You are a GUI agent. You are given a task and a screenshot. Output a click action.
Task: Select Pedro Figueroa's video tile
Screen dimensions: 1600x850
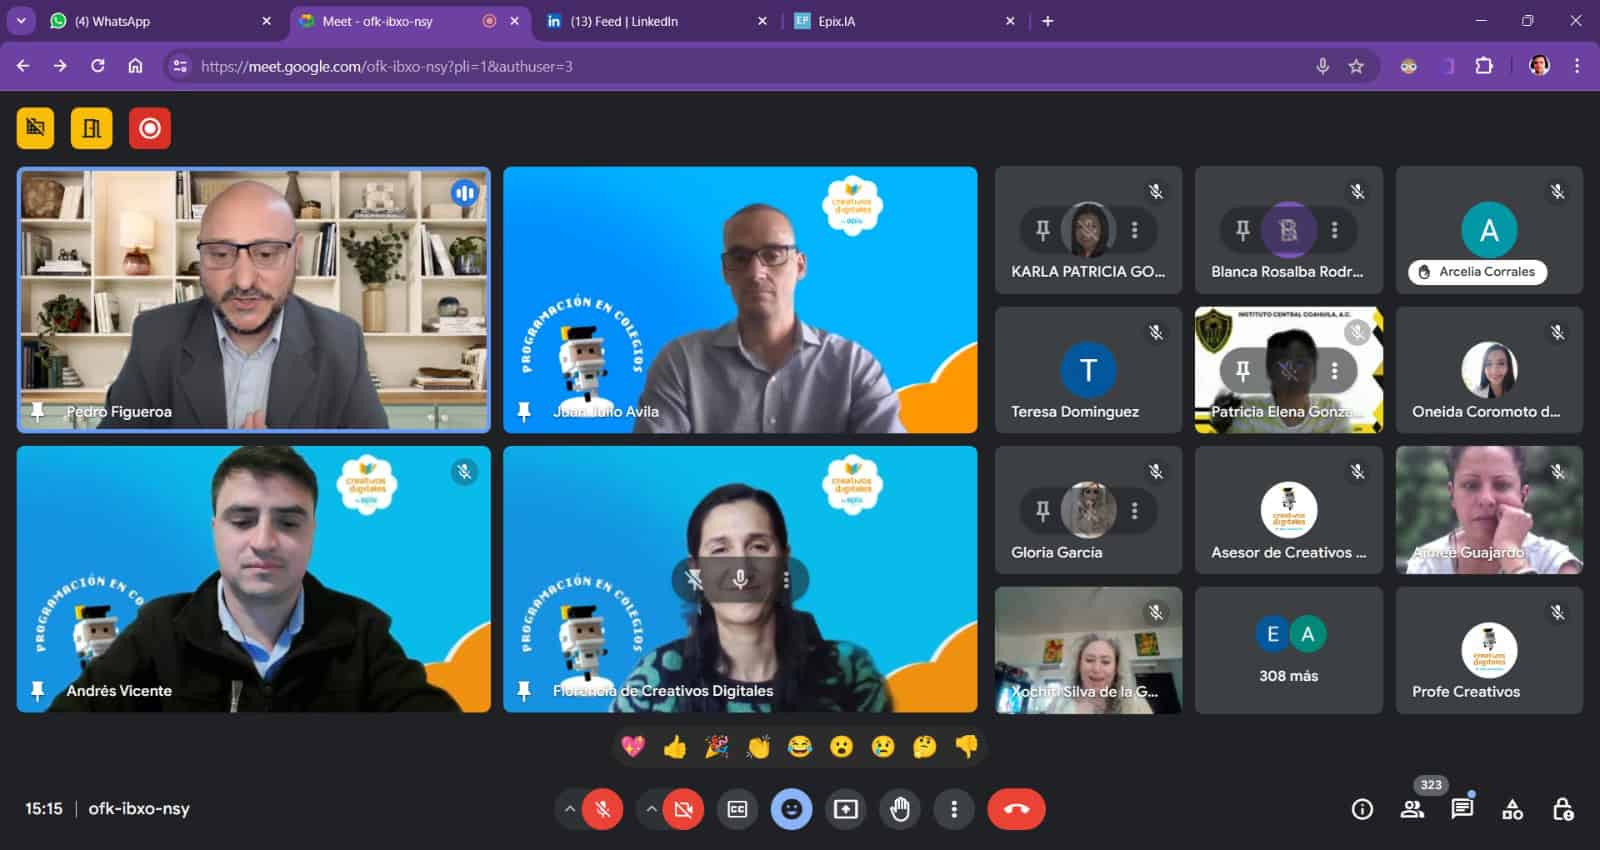point(253,300)
